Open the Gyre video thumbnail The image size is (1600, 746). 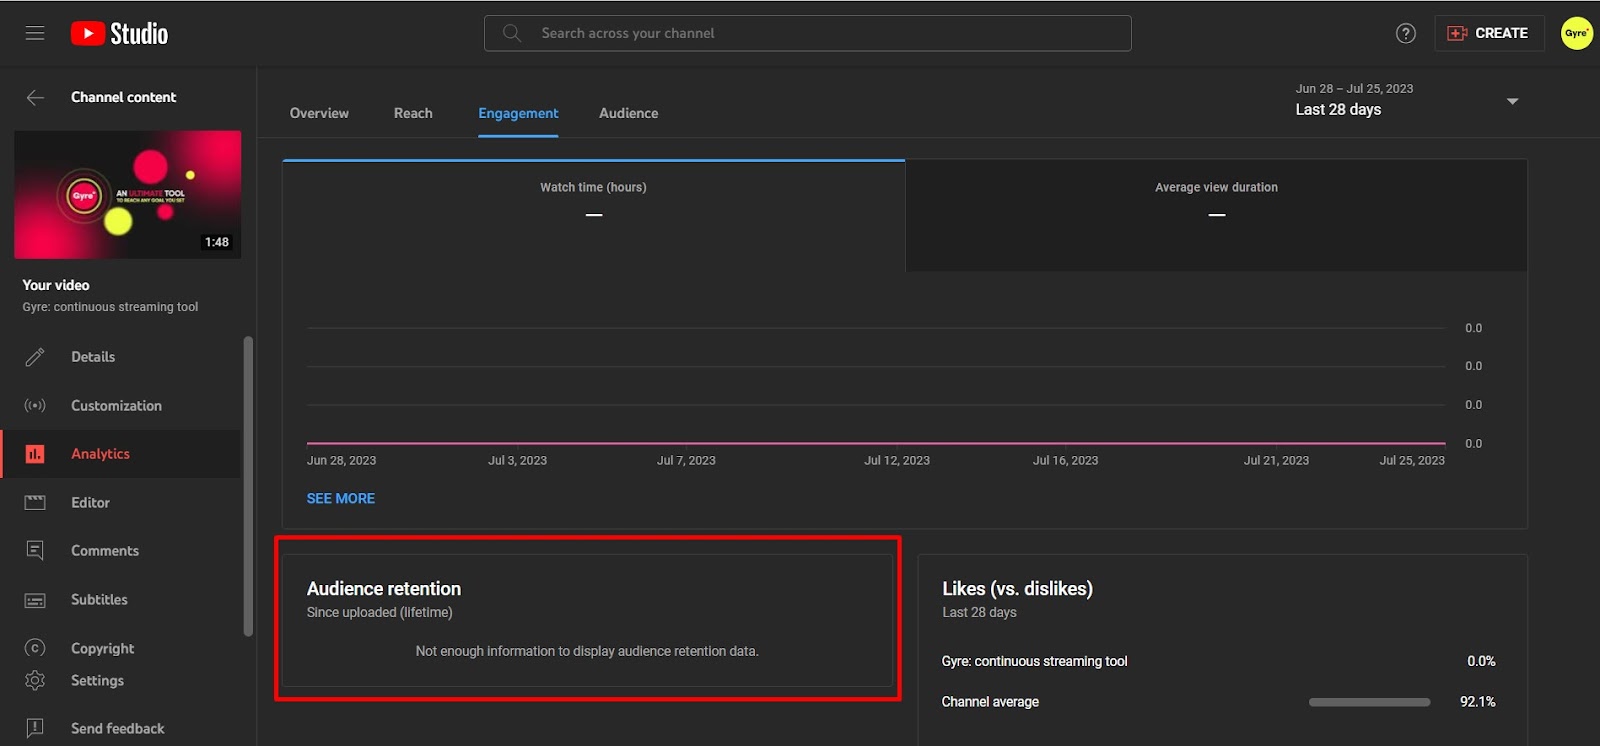point(128,194)
